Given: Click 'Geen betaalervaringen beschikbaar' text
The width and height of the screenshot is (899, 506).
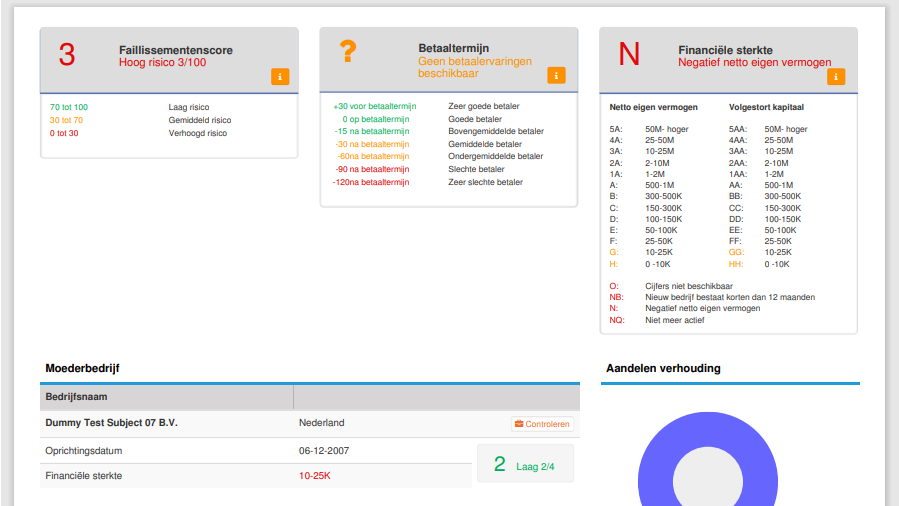Looking at the screenshot, I should 475,67.
